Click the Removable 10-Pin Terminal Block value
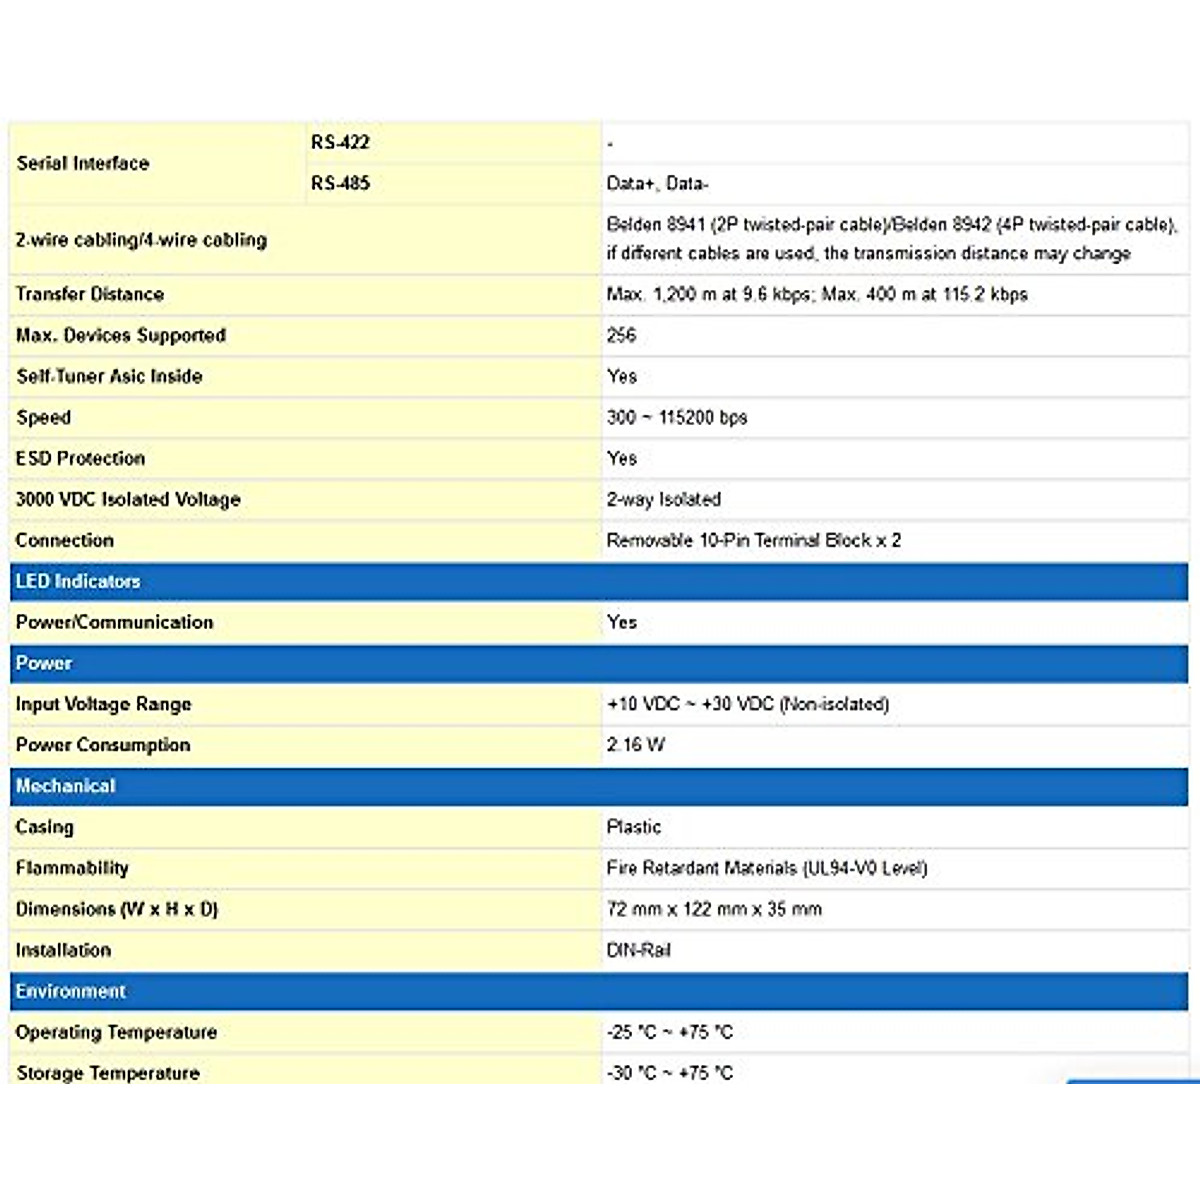 [753, 540]
